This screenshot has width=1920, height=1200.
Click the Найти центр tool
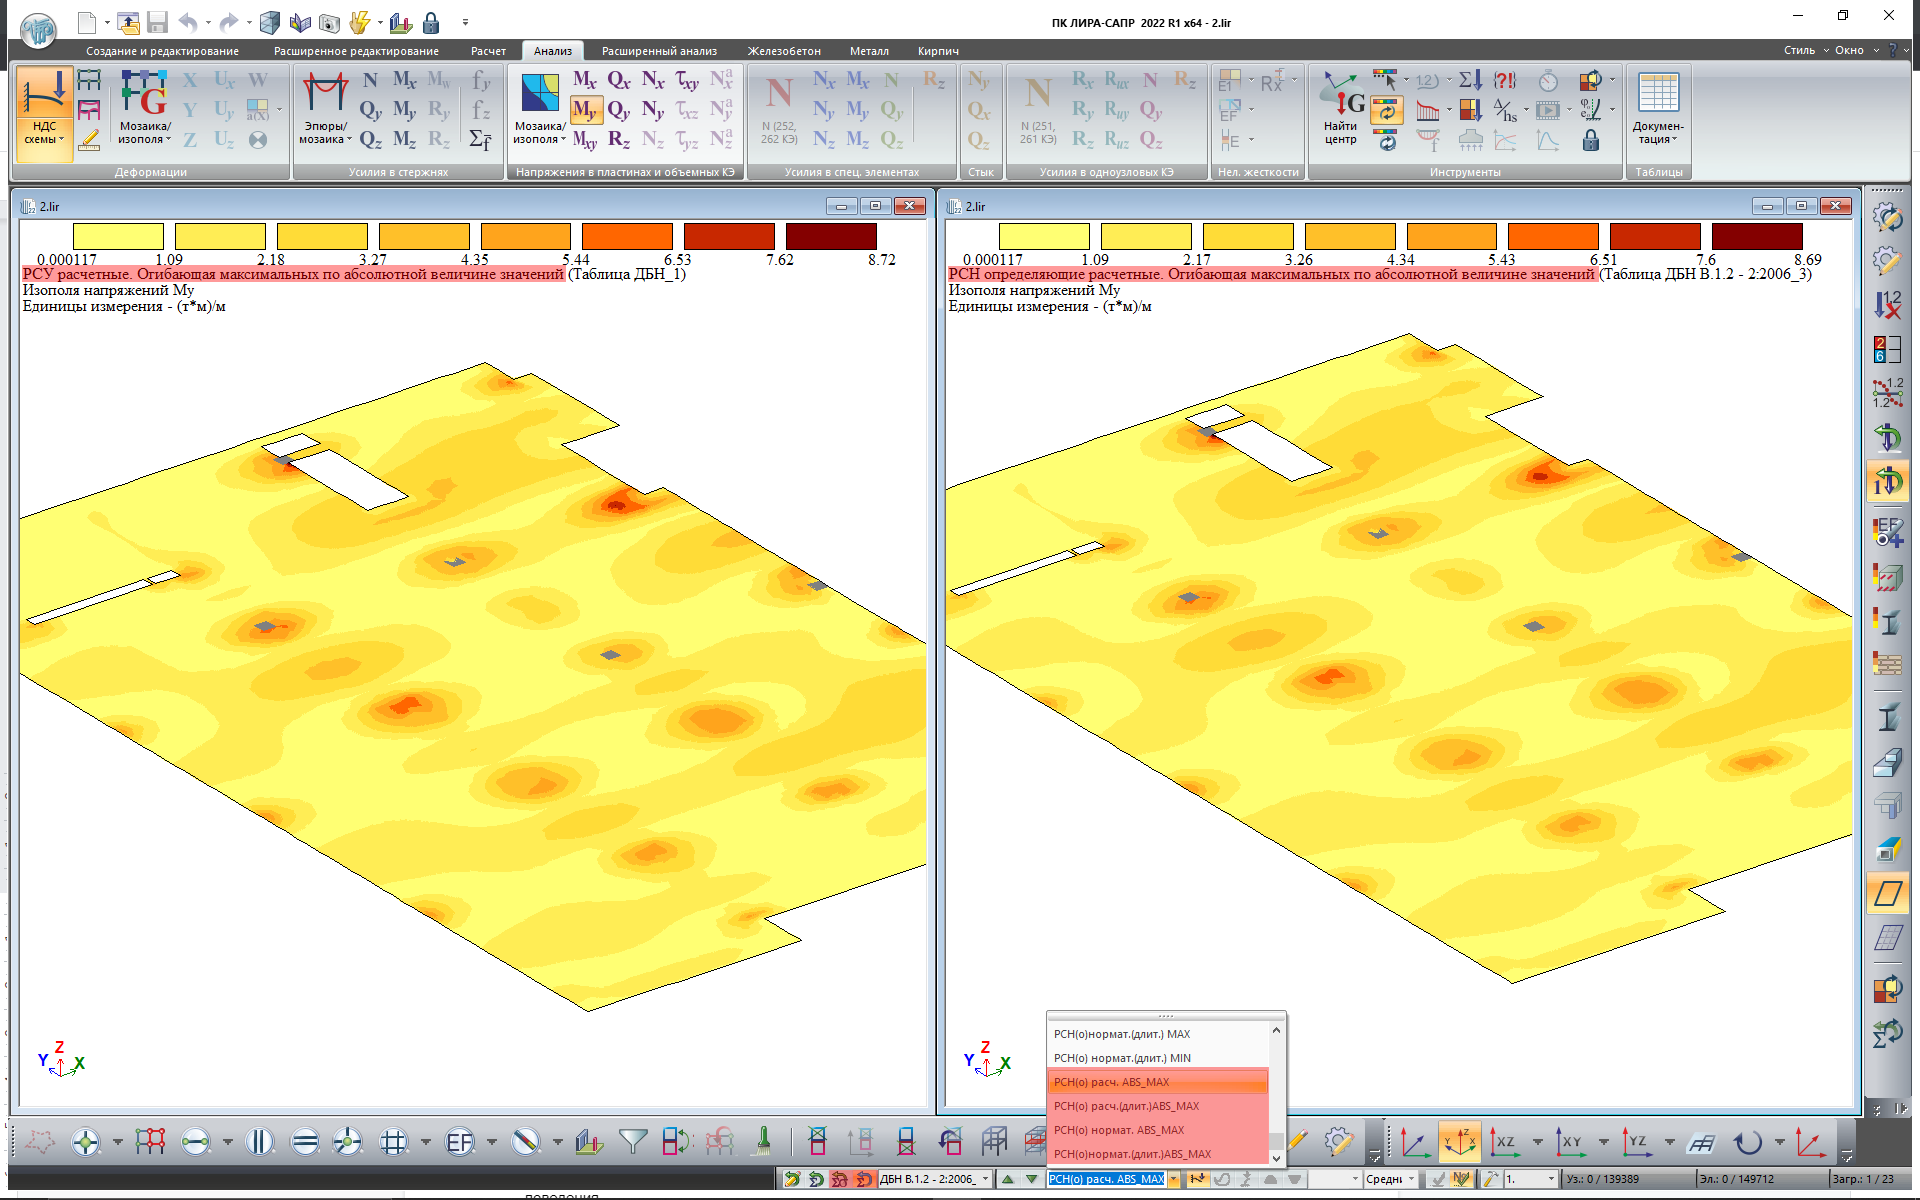pos(1341,108)
